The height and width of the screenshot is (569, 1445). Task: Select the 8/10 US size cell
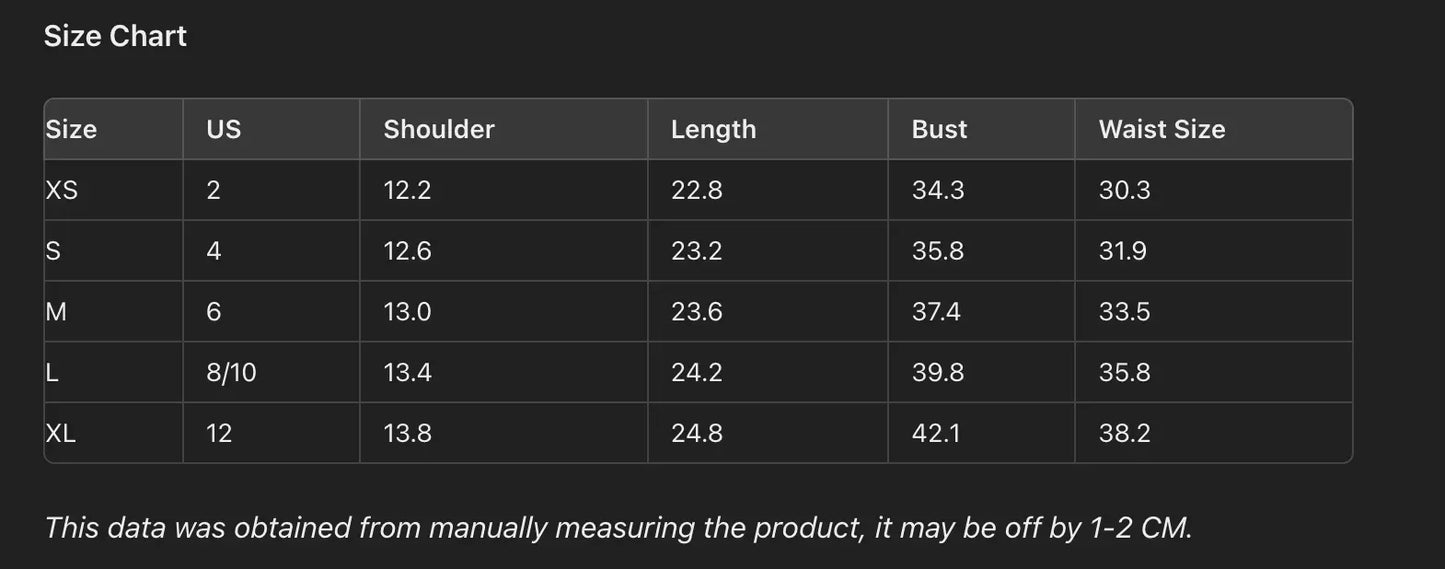[231, 373]
